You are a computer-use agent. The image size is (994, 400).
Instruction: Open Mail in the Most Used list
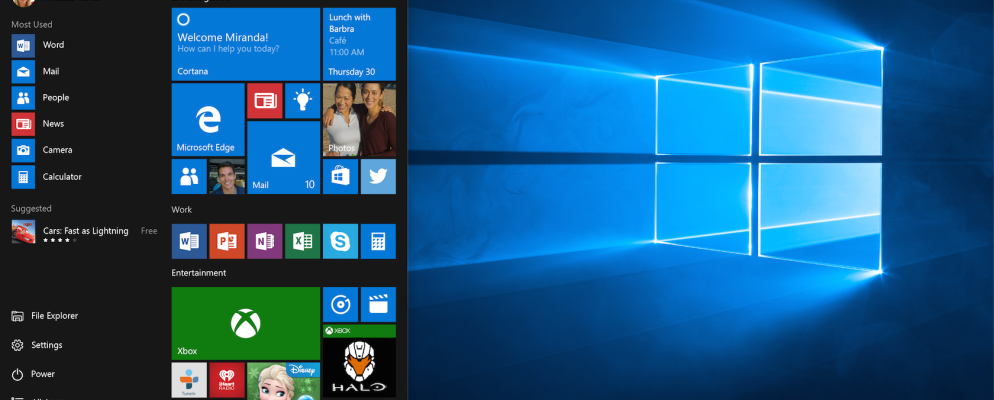pyautogui.click(x=36, y=72)
